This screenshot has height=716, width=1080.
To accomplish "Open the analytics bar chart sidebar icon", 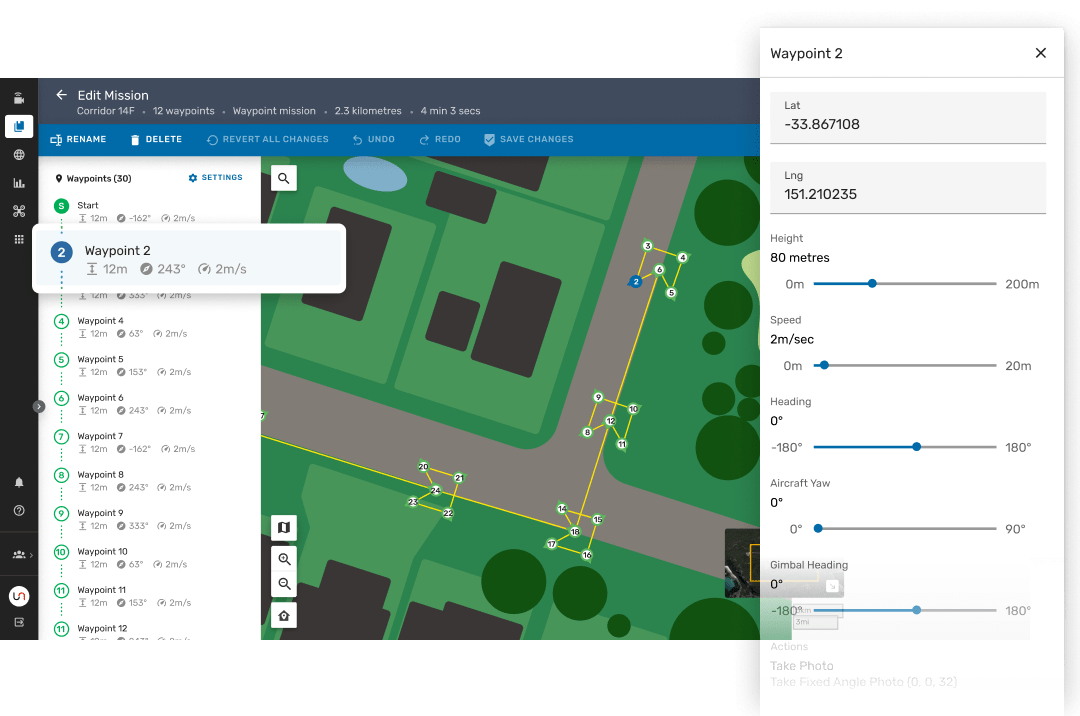I will (x=19, y=183).
